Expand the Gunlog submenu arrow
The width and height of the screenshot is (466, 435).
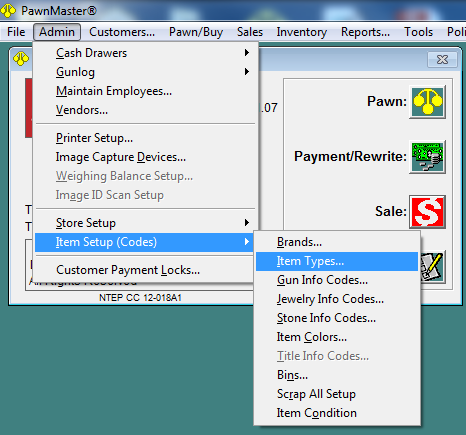(247, 72)
